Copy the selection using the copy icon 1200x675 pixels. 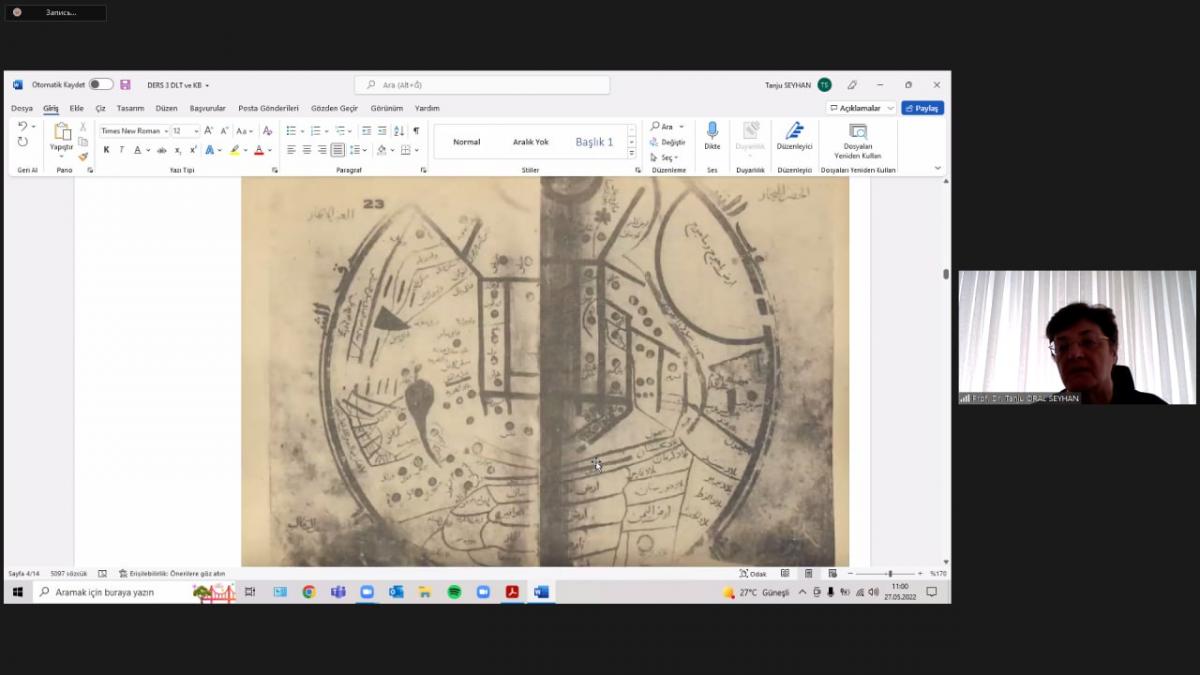[x=83, y=142]
